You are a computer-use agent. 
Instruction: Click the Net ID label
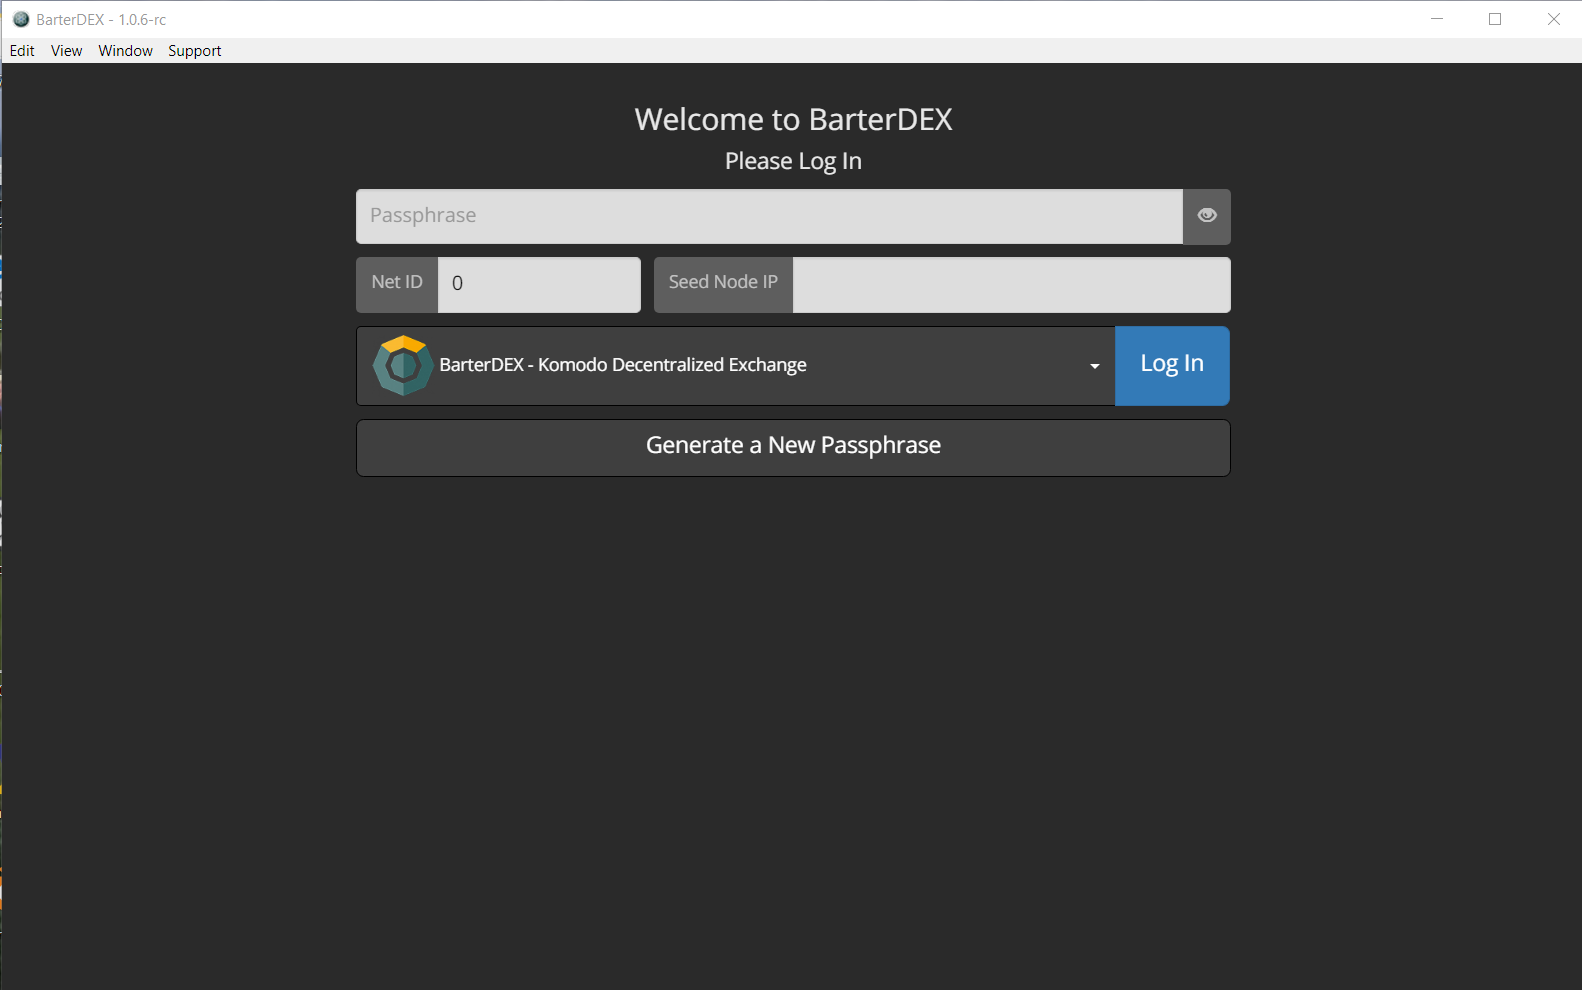click(397, 283)
